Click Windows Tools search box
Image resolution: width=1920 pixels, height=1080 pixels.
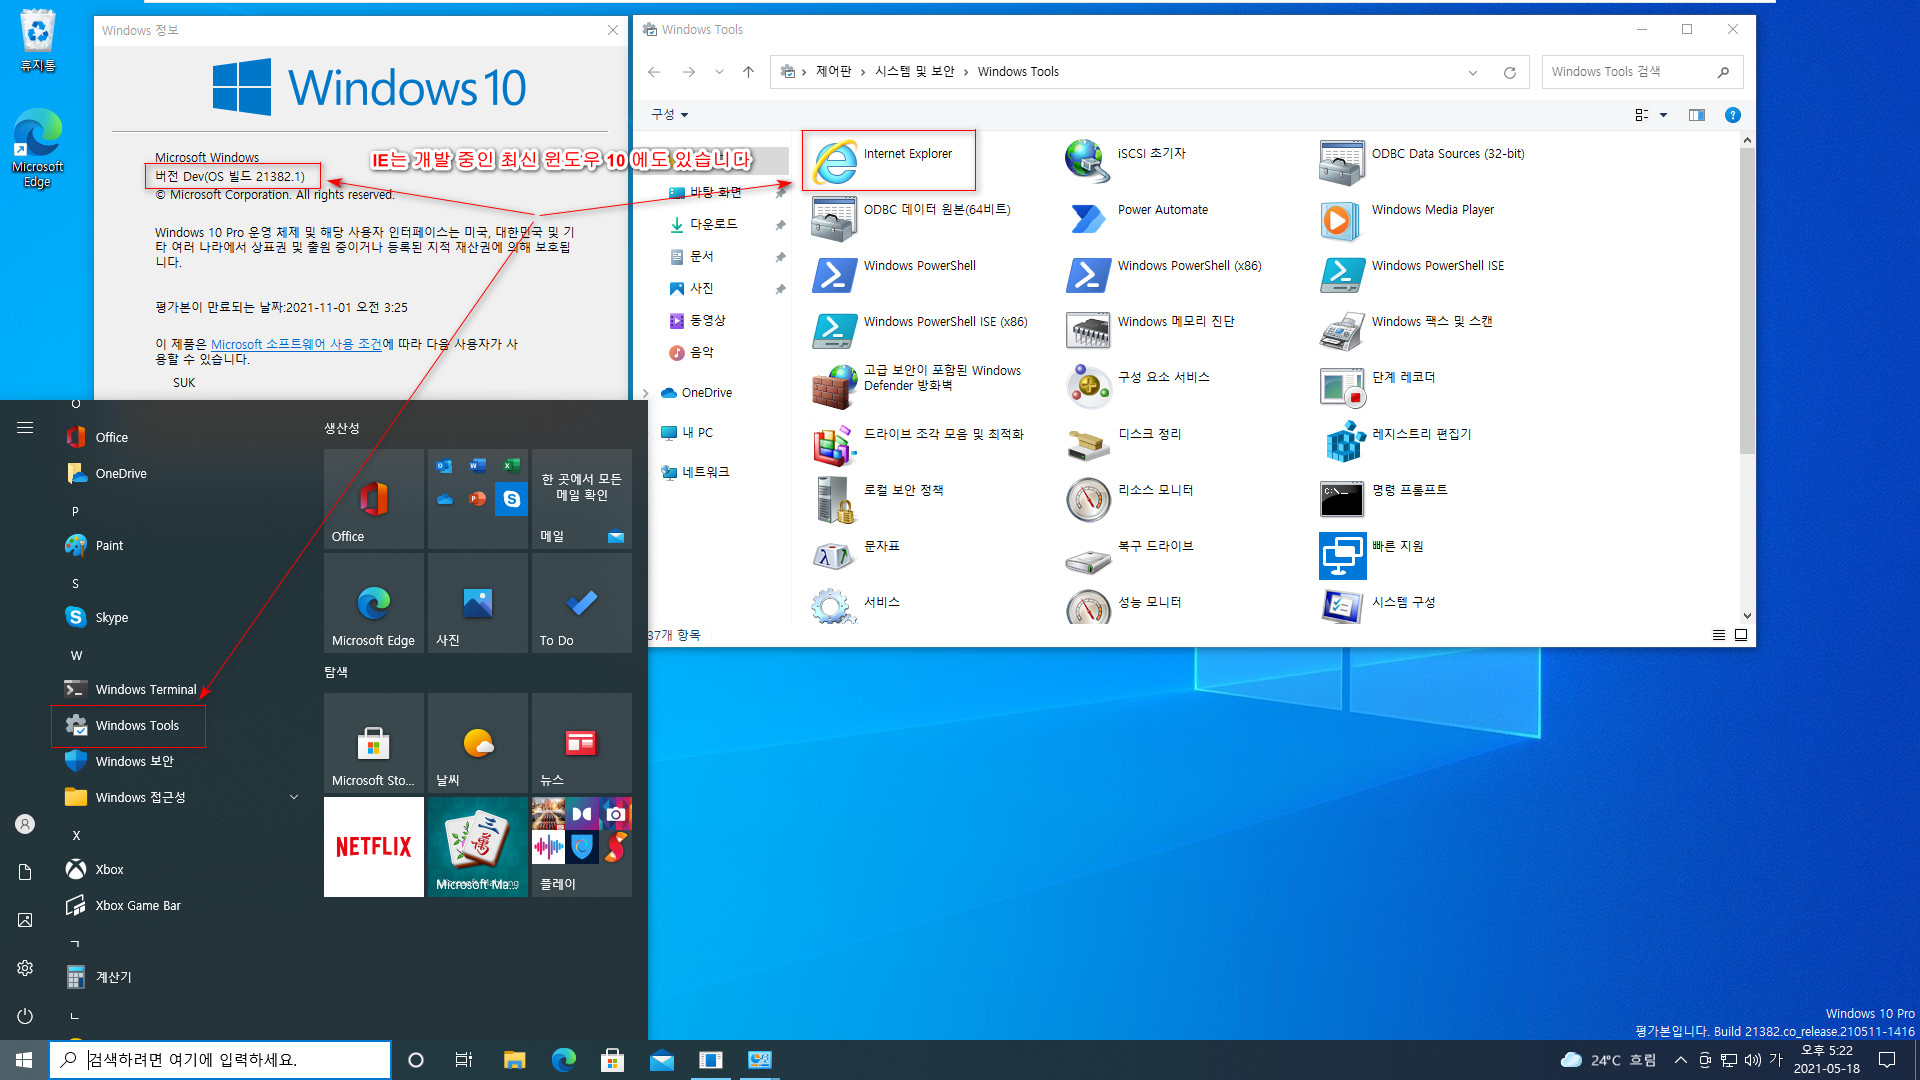(1642, 72)
